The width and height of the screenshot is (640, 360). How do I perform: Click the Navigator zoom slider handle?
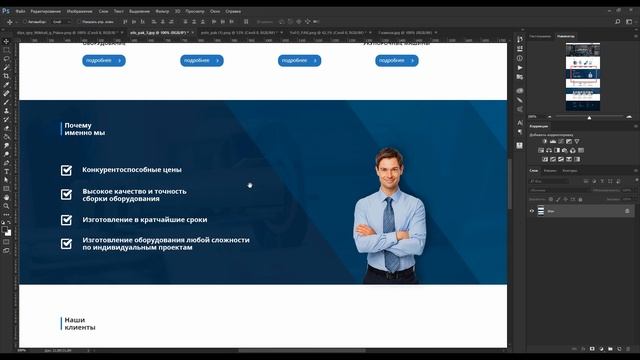[x=589, y=118]
